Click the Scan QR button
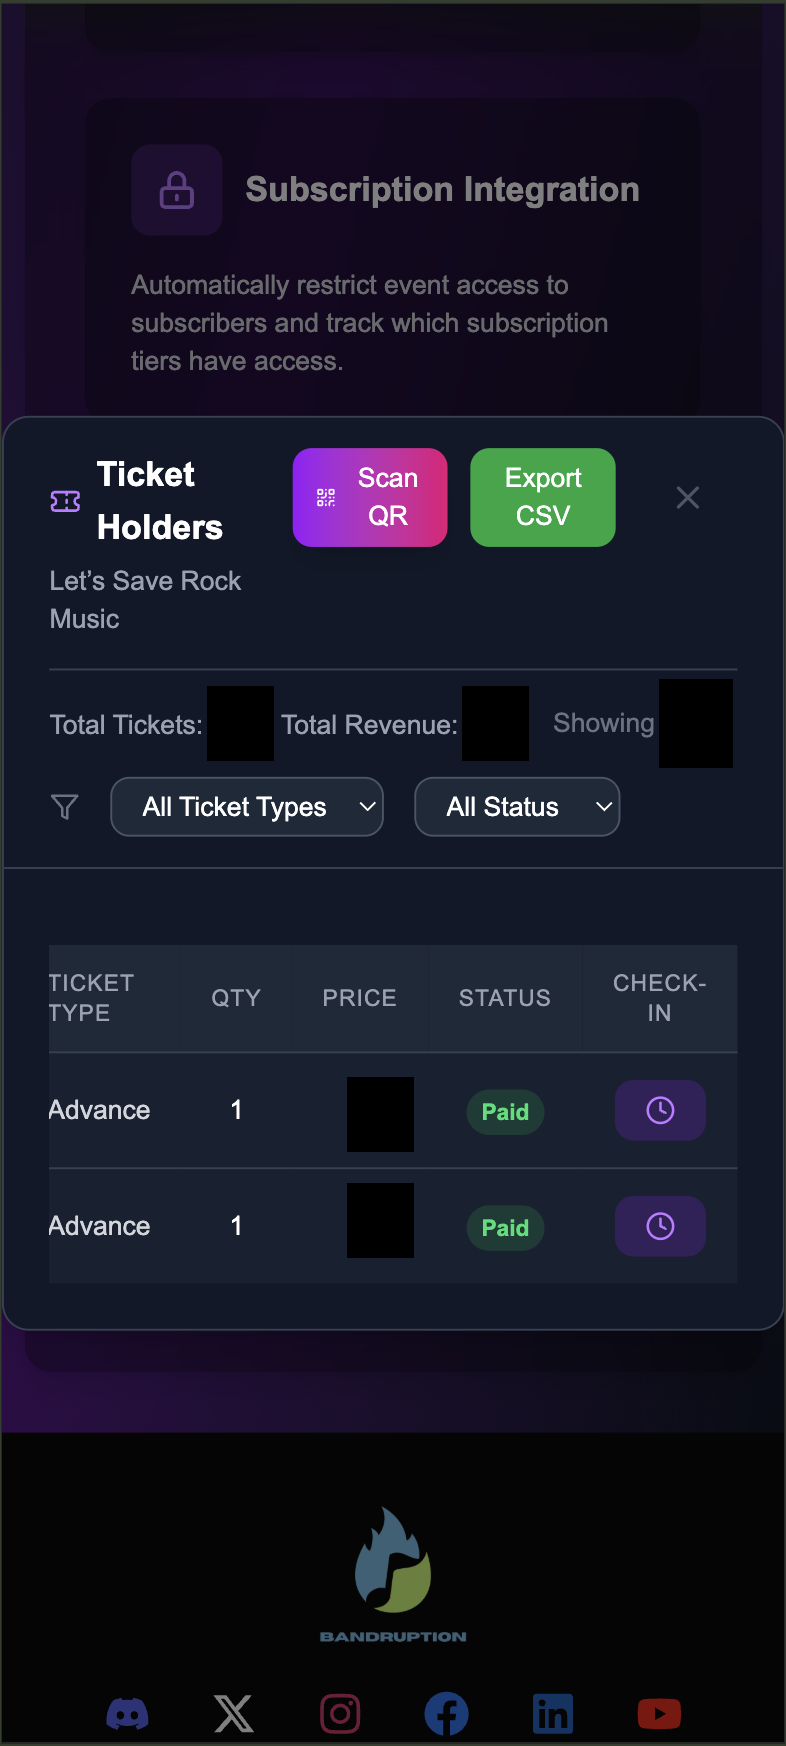Image resolution: width=786 pixels, height=1746 pixels. click(x=370, y=497)
